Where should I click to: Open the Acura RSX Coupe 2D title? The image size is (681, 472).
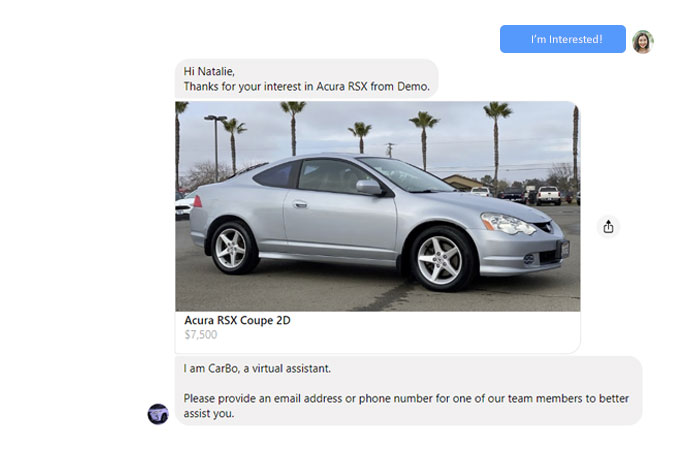(237, 320)
